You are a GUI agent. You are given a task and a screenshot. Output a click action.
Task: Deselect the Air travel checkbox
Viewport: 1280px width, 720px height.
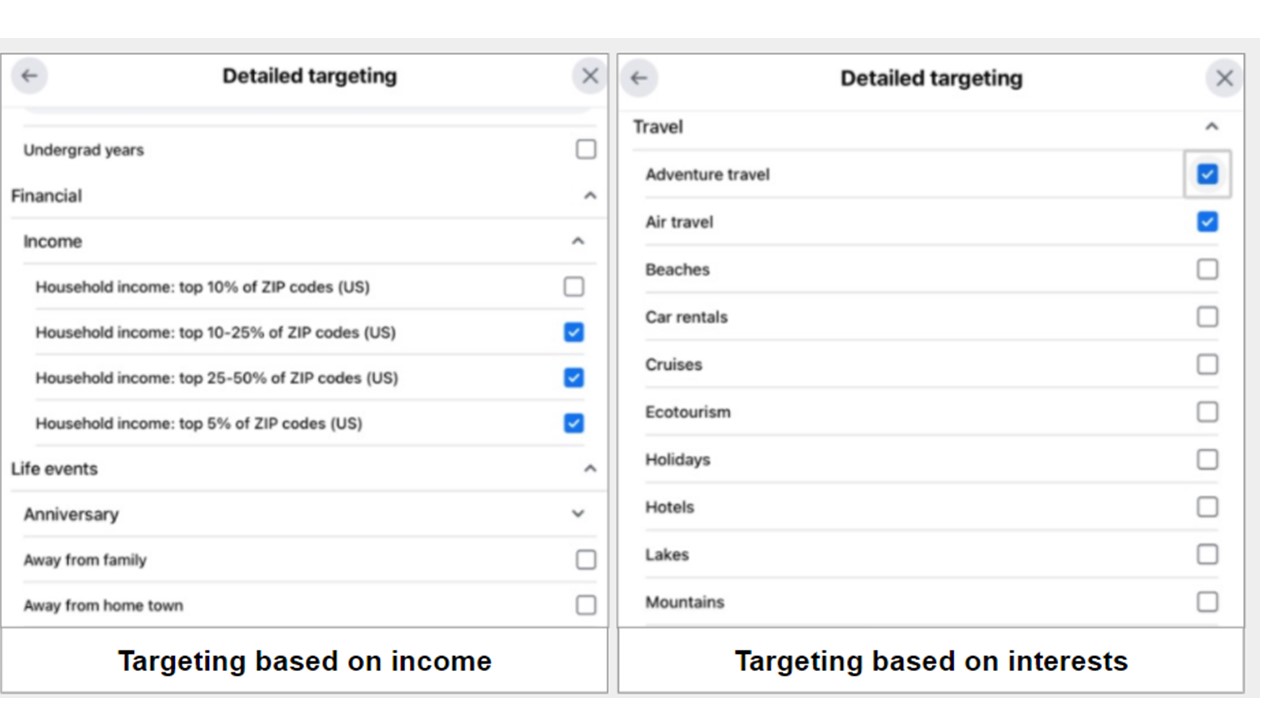click(x=1208, y=221)
